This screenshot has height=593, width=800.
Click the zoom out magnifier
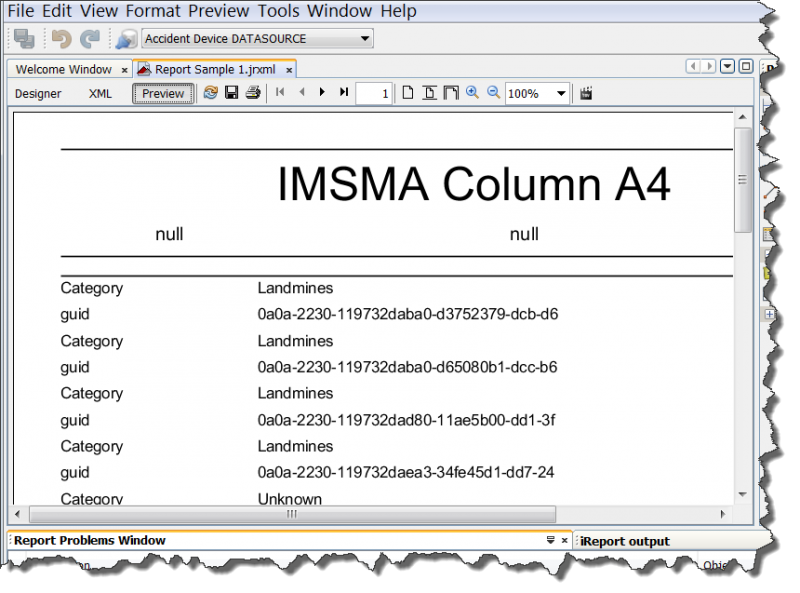493,93
